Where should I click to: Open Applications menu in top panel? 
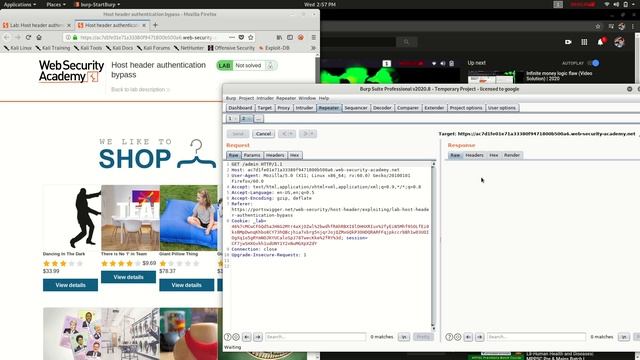click(20, 4)
